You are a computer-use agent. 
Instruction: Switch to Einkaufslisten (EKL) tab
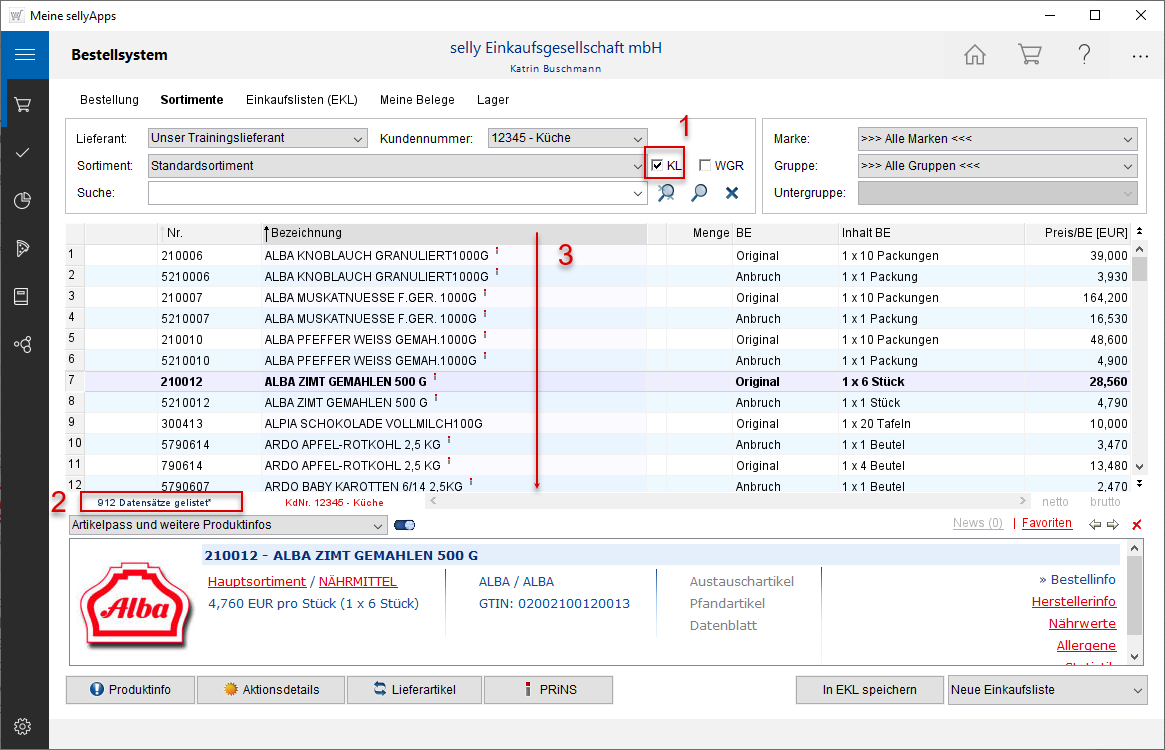(x=301, y=100)
